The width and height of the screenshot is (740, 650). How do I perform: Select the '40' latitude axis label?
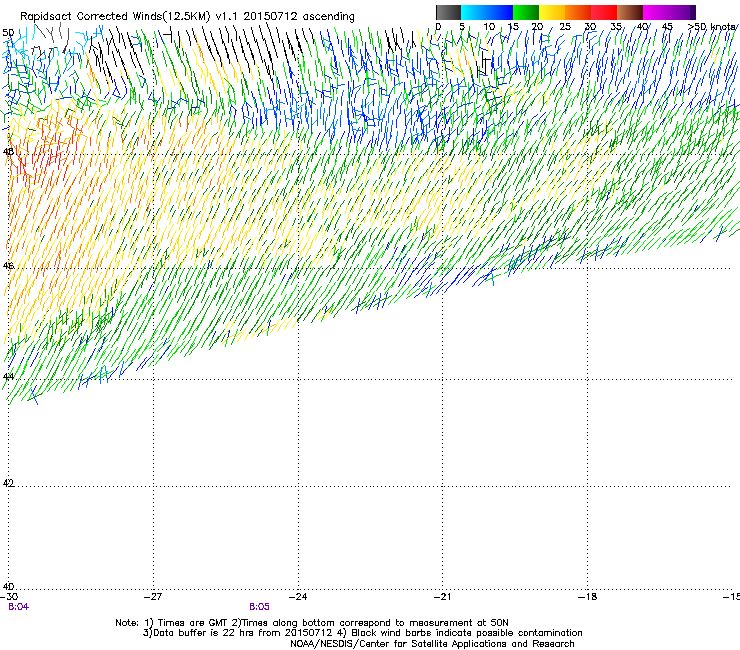click(x=8, y=586)
